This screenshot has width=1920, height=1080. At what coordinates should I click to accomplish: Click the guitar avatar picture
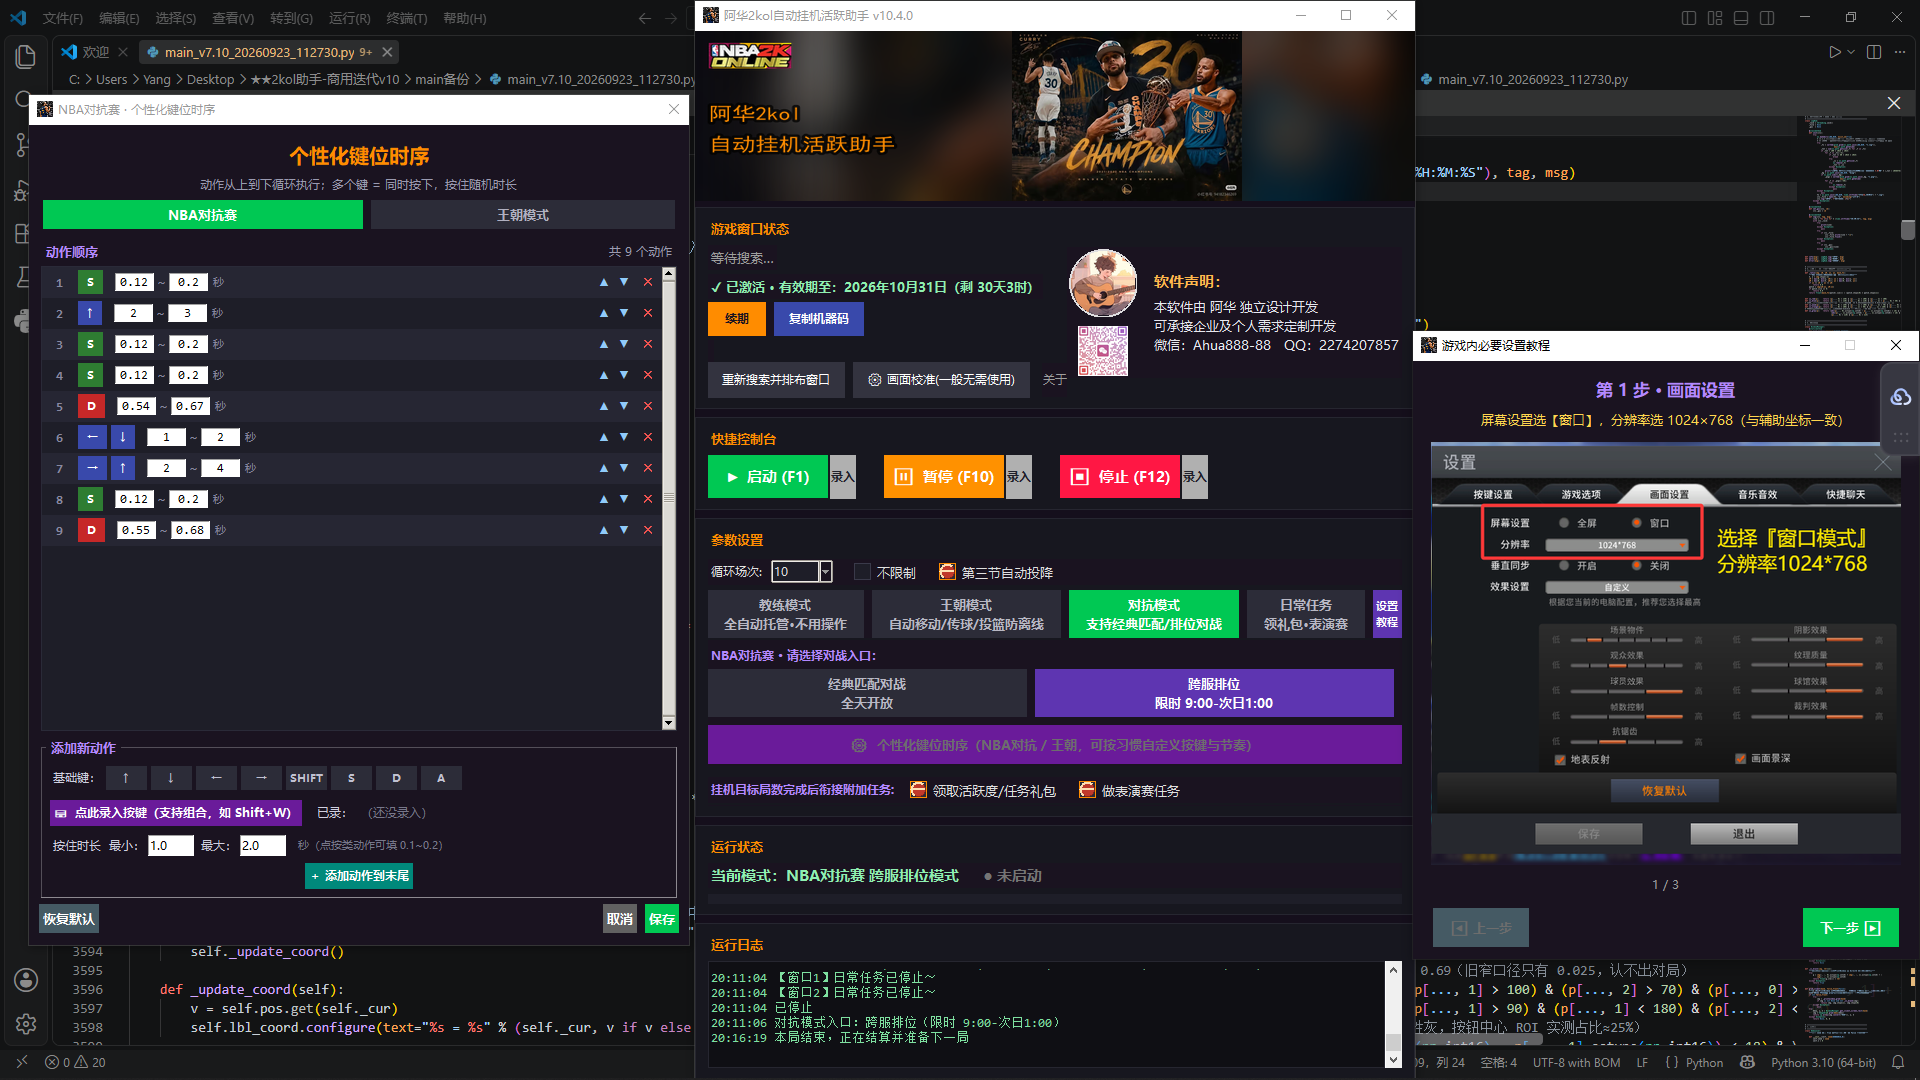pos(1103,283)
